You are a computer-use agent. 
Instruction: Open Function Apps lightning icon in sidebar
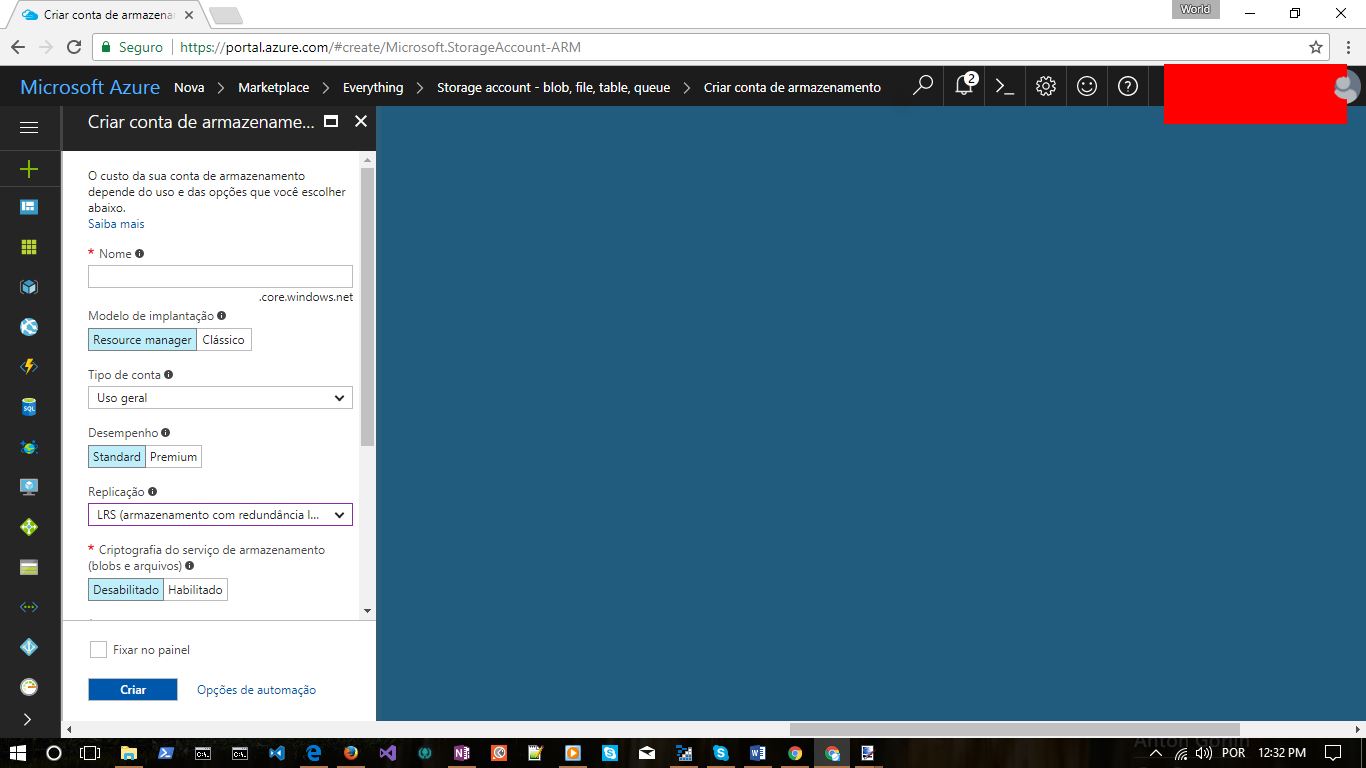[x=29, y=367]
